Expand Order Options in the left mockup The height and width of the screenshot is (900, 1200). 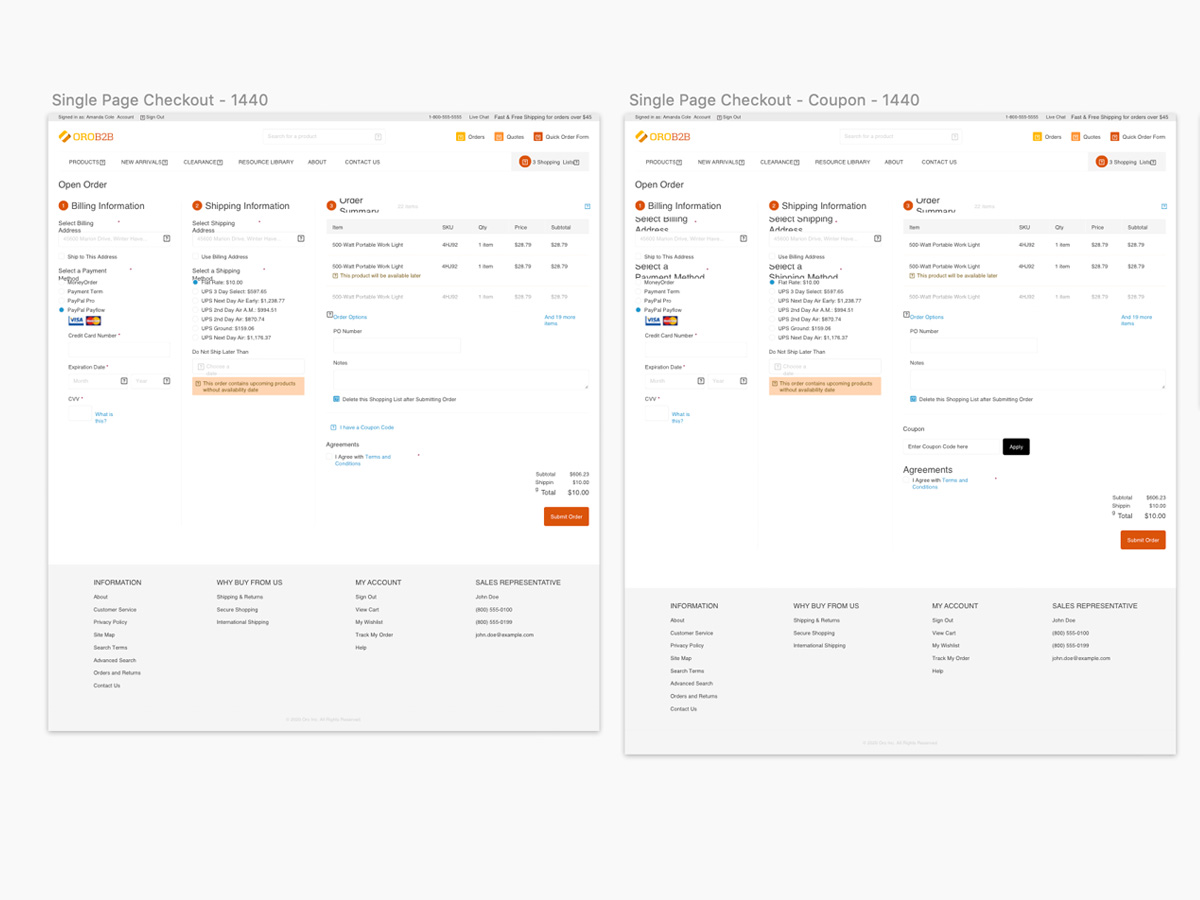350,317
